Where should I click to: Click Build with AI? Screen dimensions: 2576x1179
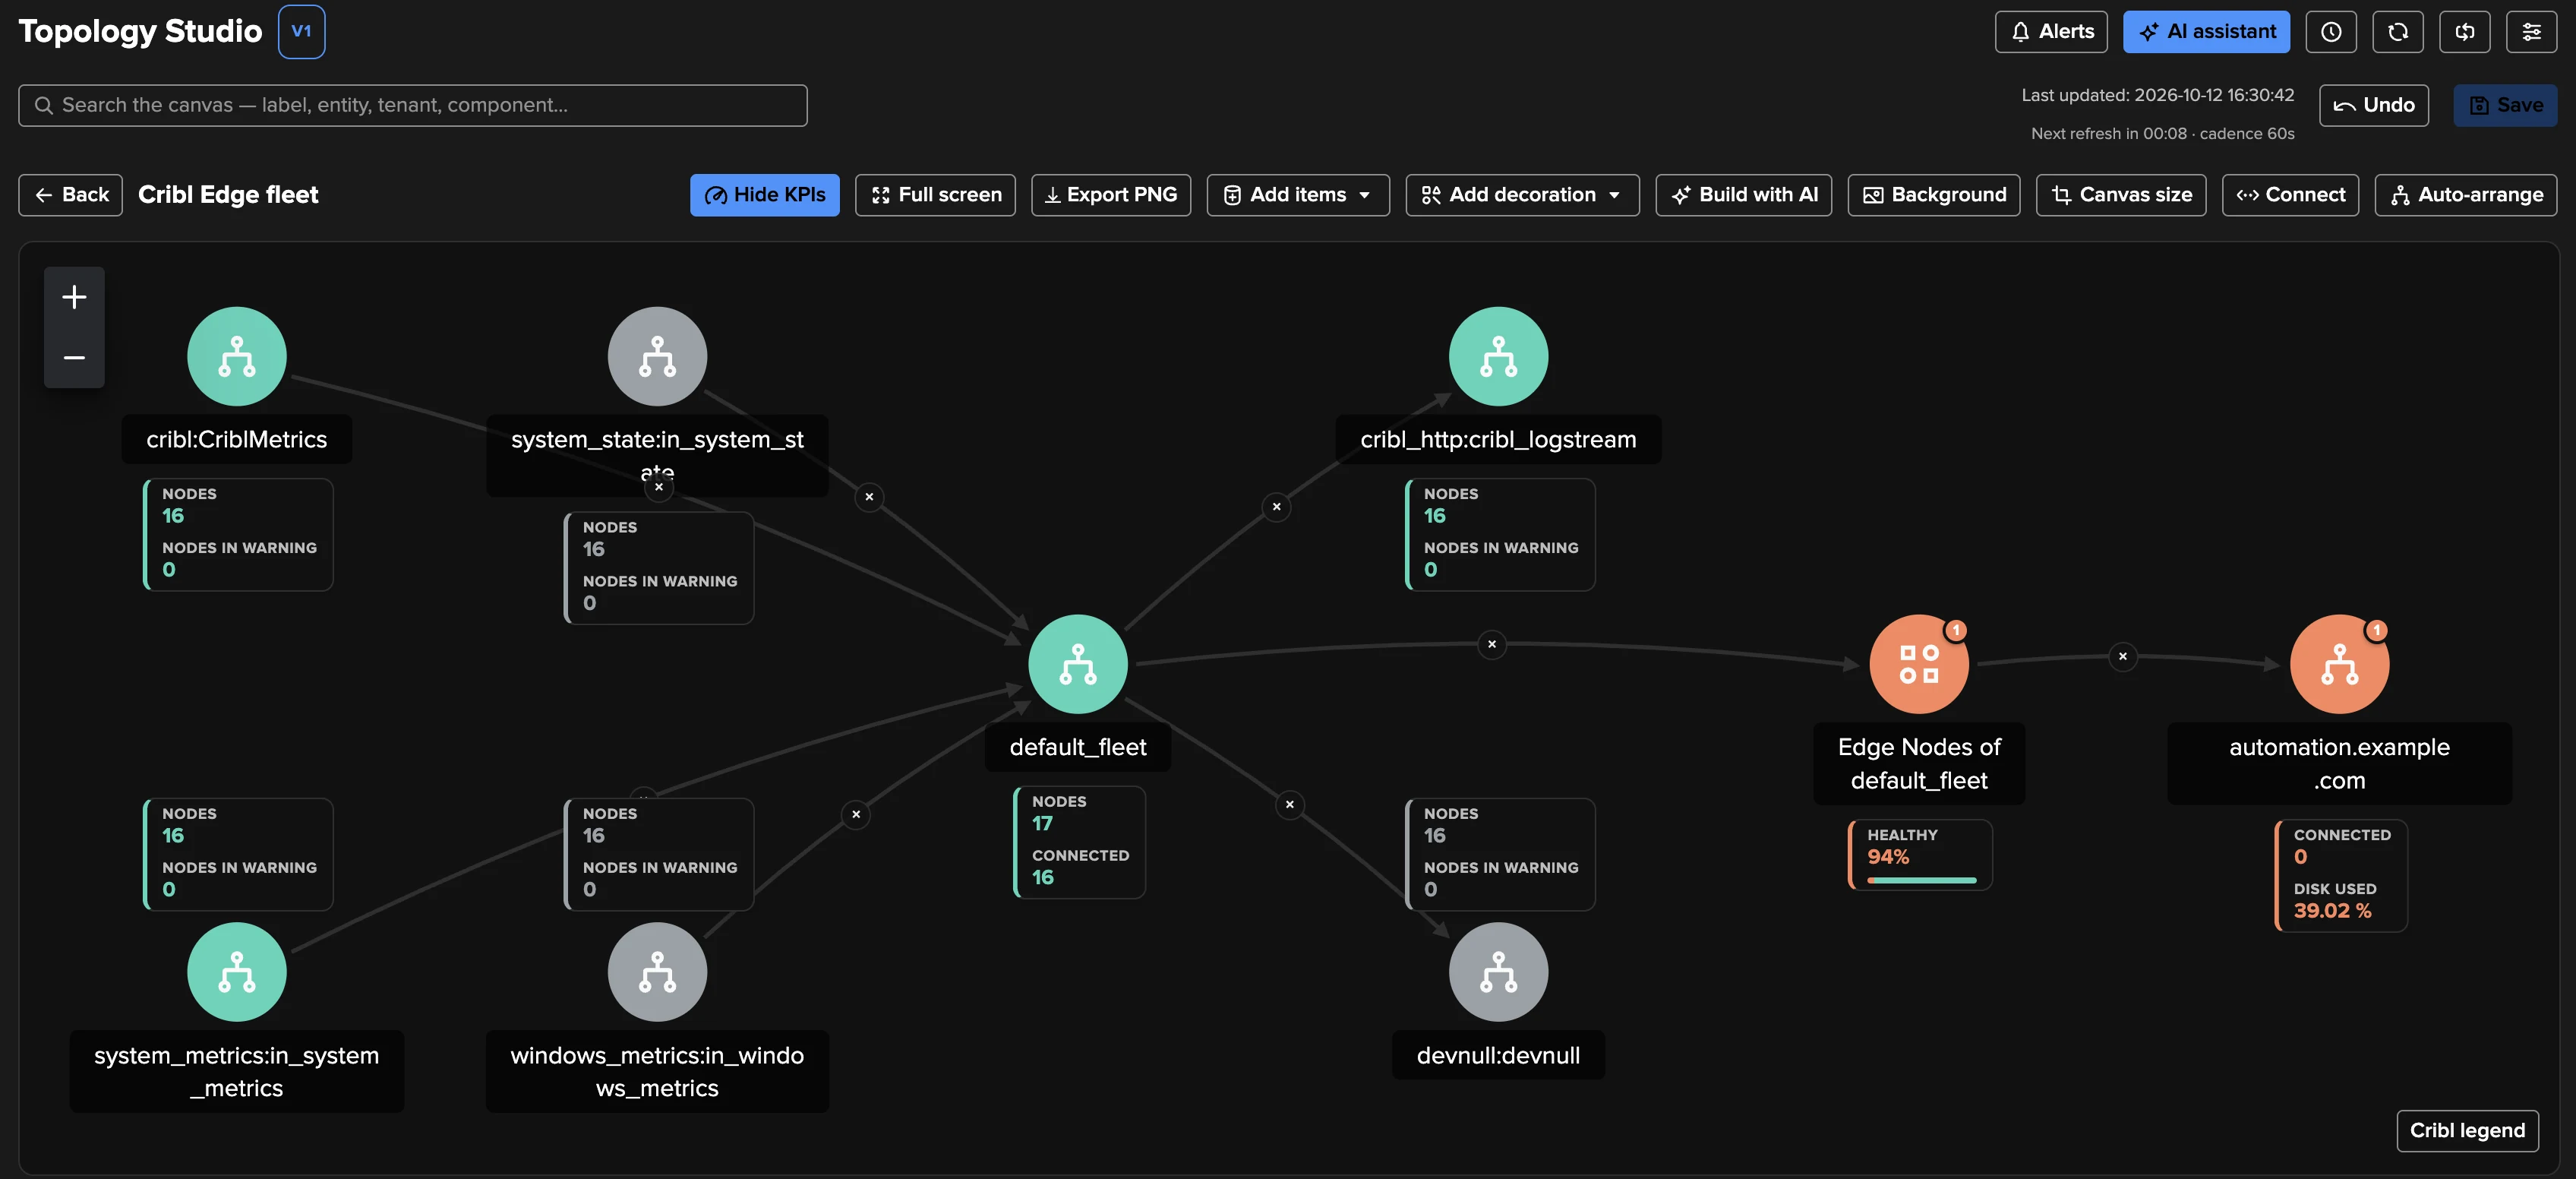1744,195
